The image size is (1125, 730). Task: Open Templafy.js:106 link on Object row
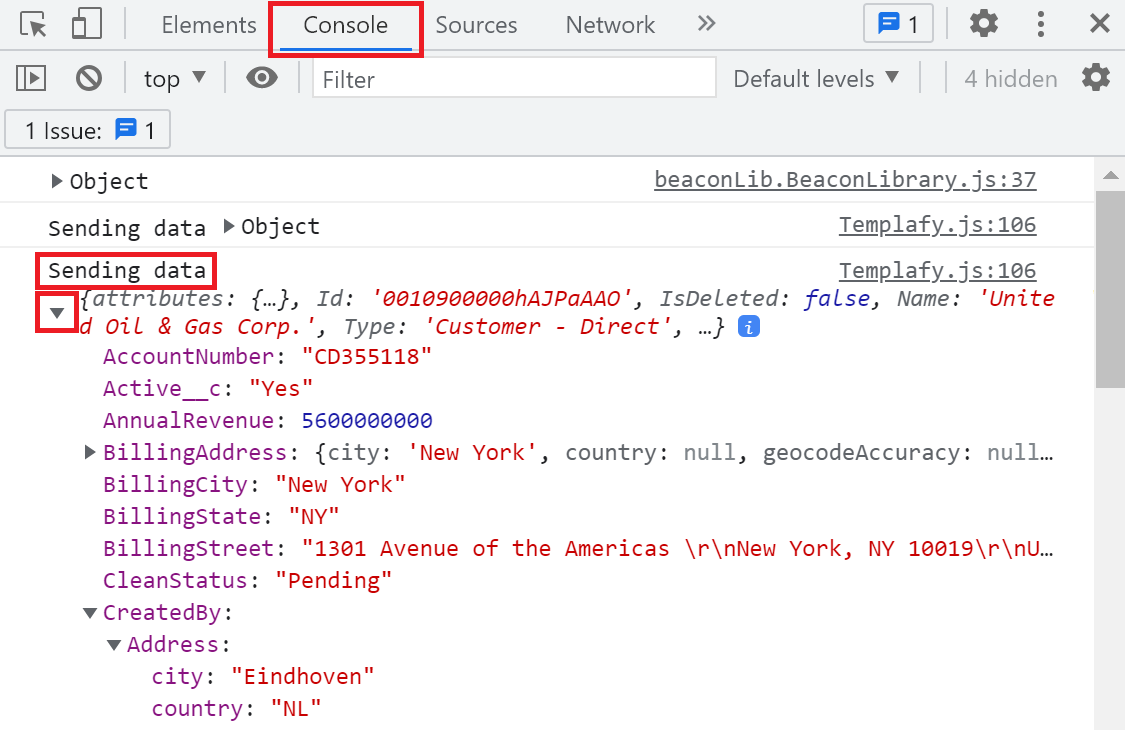point(937,225)
